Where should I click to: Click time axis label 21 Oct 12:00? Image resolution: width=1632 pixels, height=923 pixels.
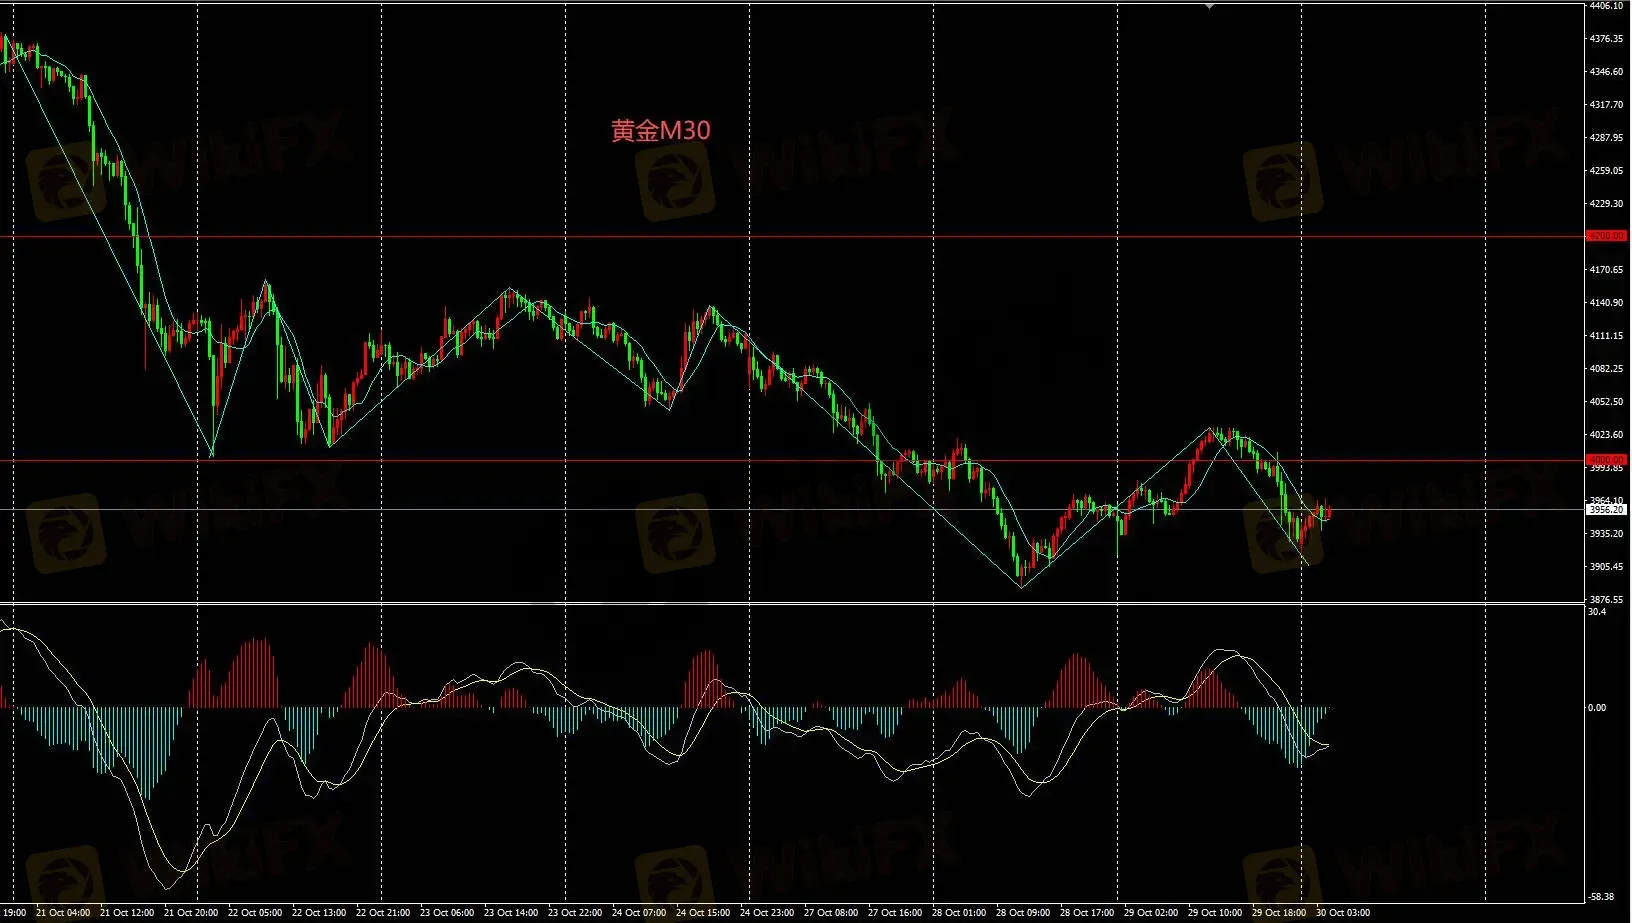click(127, 913)
